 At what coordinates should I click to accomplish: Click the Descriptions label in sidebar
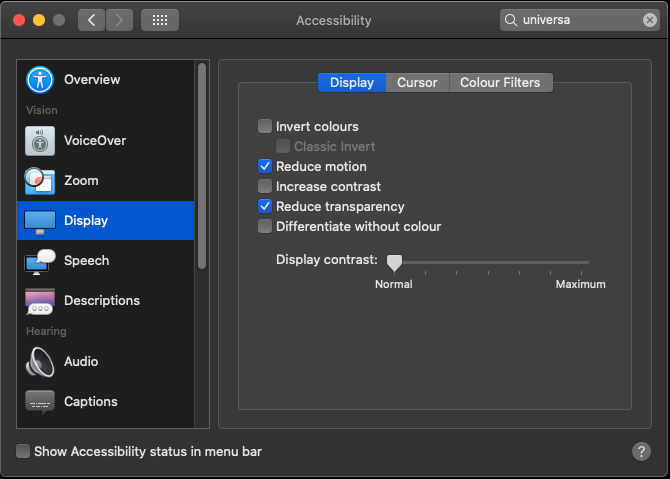pos(102,300)
